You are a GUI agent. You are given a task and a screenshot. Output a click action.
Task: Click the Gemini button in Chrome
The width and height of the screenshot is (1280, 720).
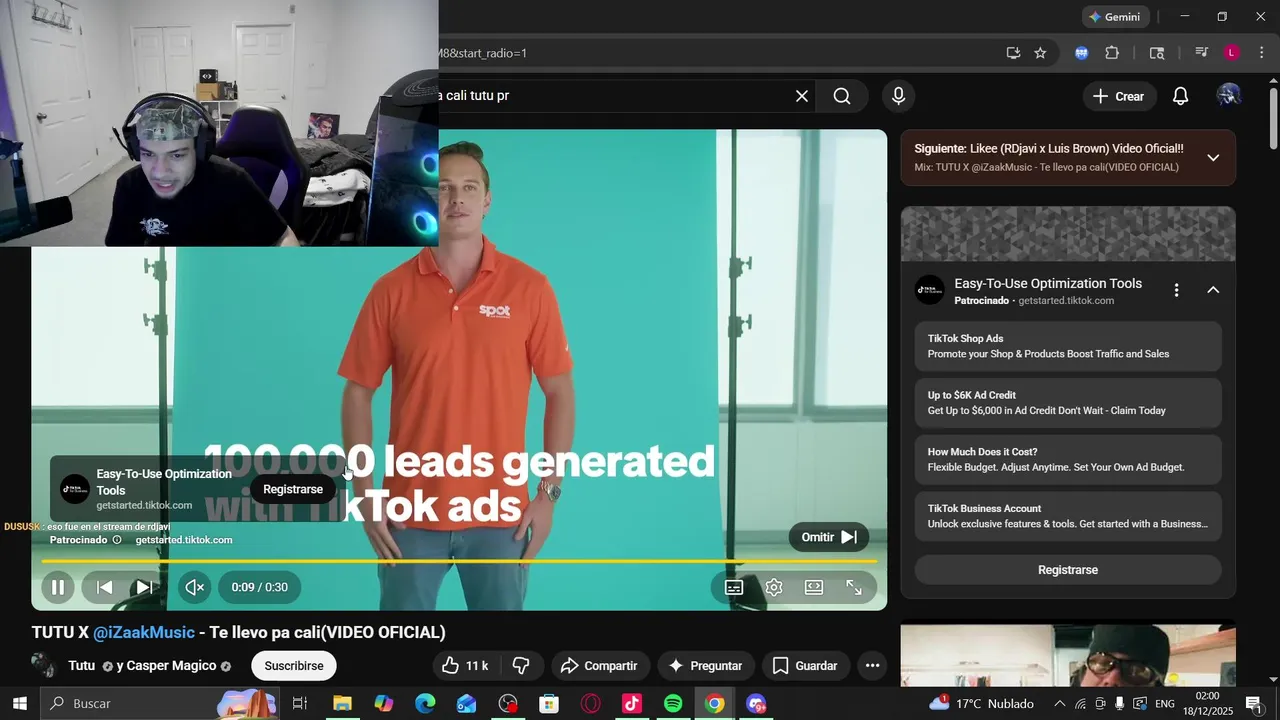coord(1115,17)
